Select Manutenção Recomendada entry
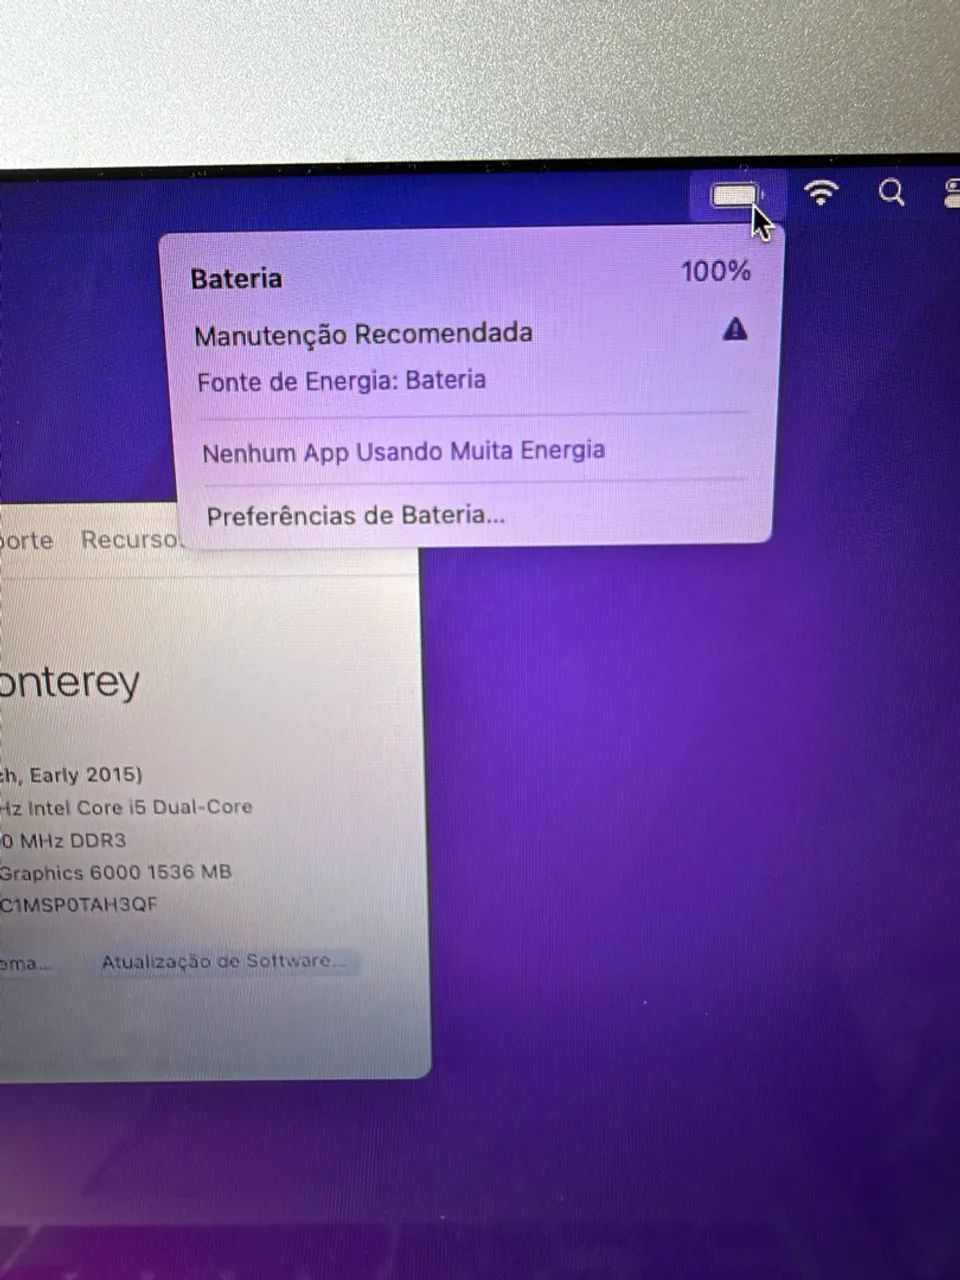Screen dimensions: 960x1280 pos(363,334)
